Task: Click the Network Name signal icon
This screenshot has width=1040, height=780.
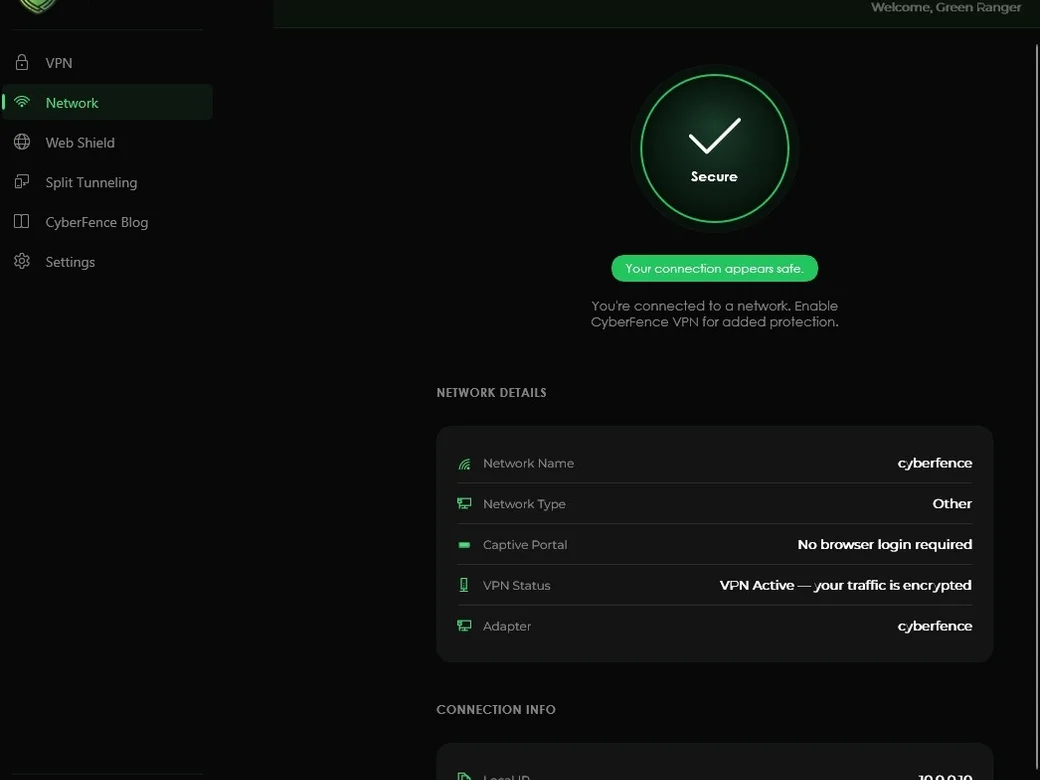Action: [464, 464]
